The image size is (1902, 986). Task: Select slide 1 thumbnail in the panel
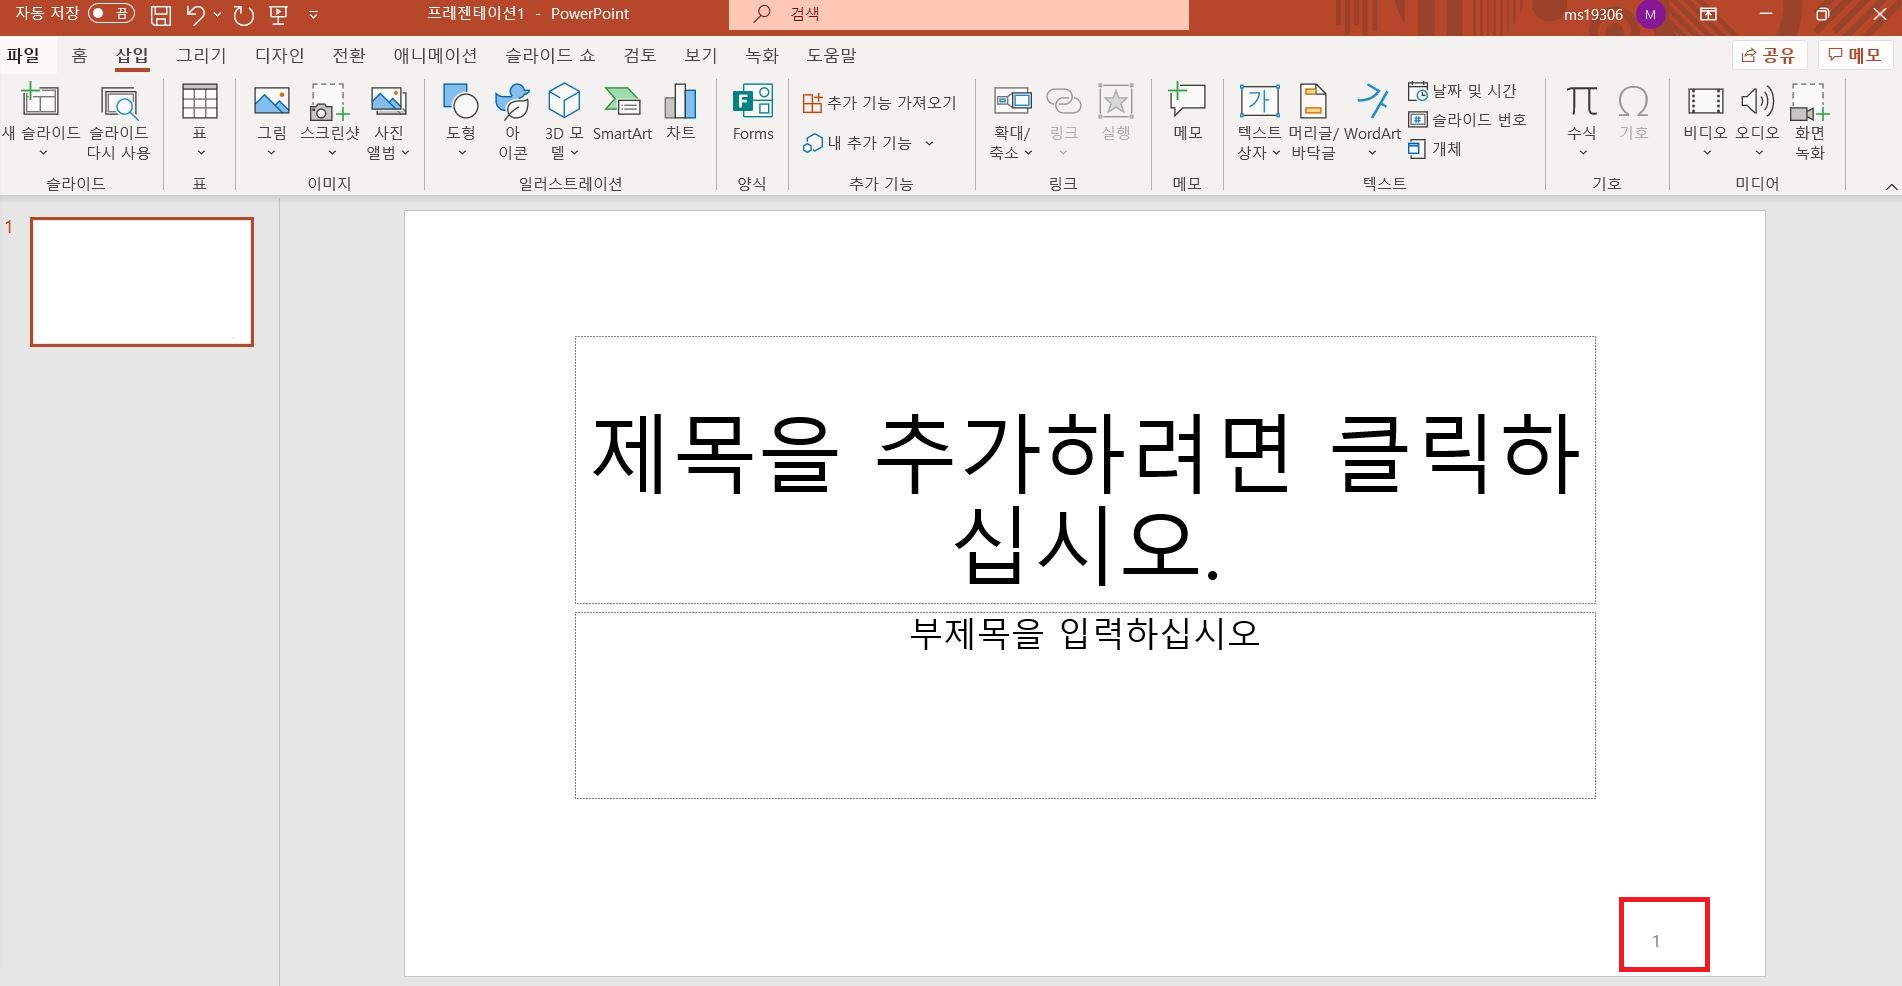pos(141,281)
